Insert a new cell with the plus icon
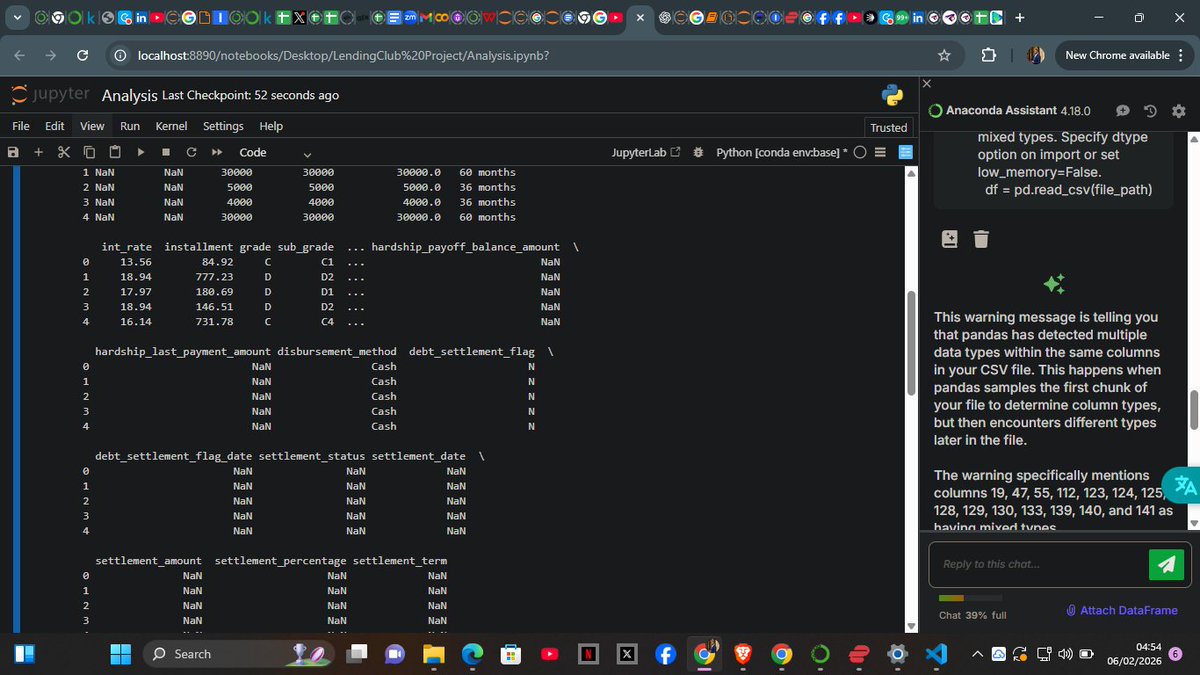Screen dimensions: 1200x675 (38, 152)
